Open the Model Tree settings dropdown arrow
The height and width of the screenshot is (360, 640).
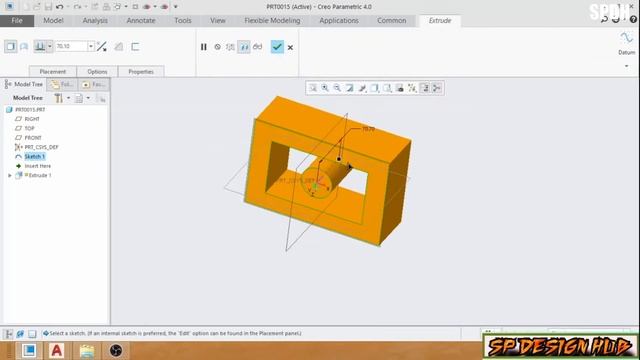(68, 98)
